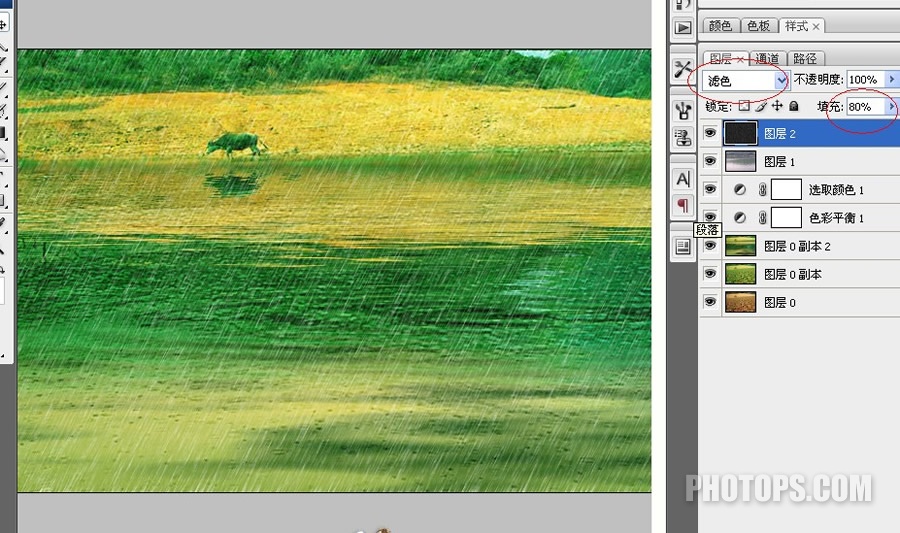Open the Paragraph panel icon
900x533 pixels.
[683, 205]
